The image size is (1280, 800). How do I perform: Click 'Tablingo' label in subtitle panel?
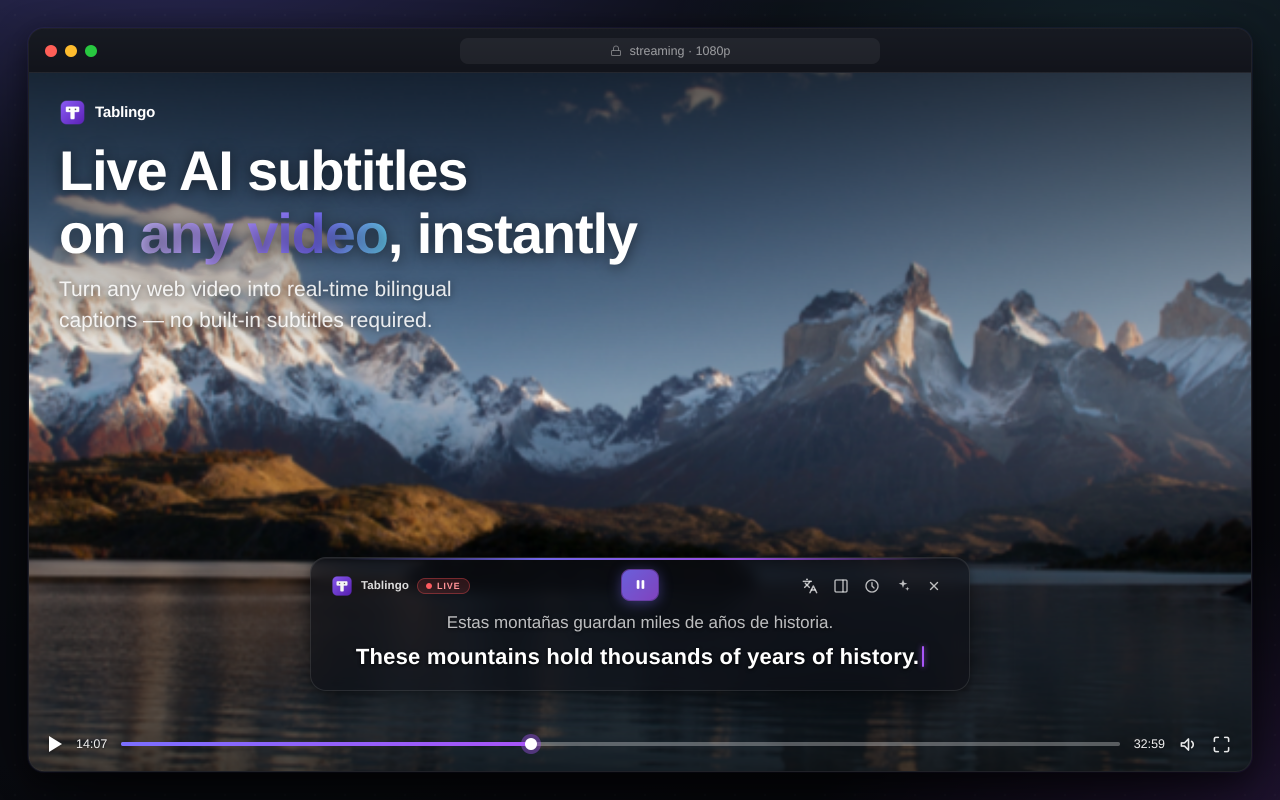click(x=385, y=585)
